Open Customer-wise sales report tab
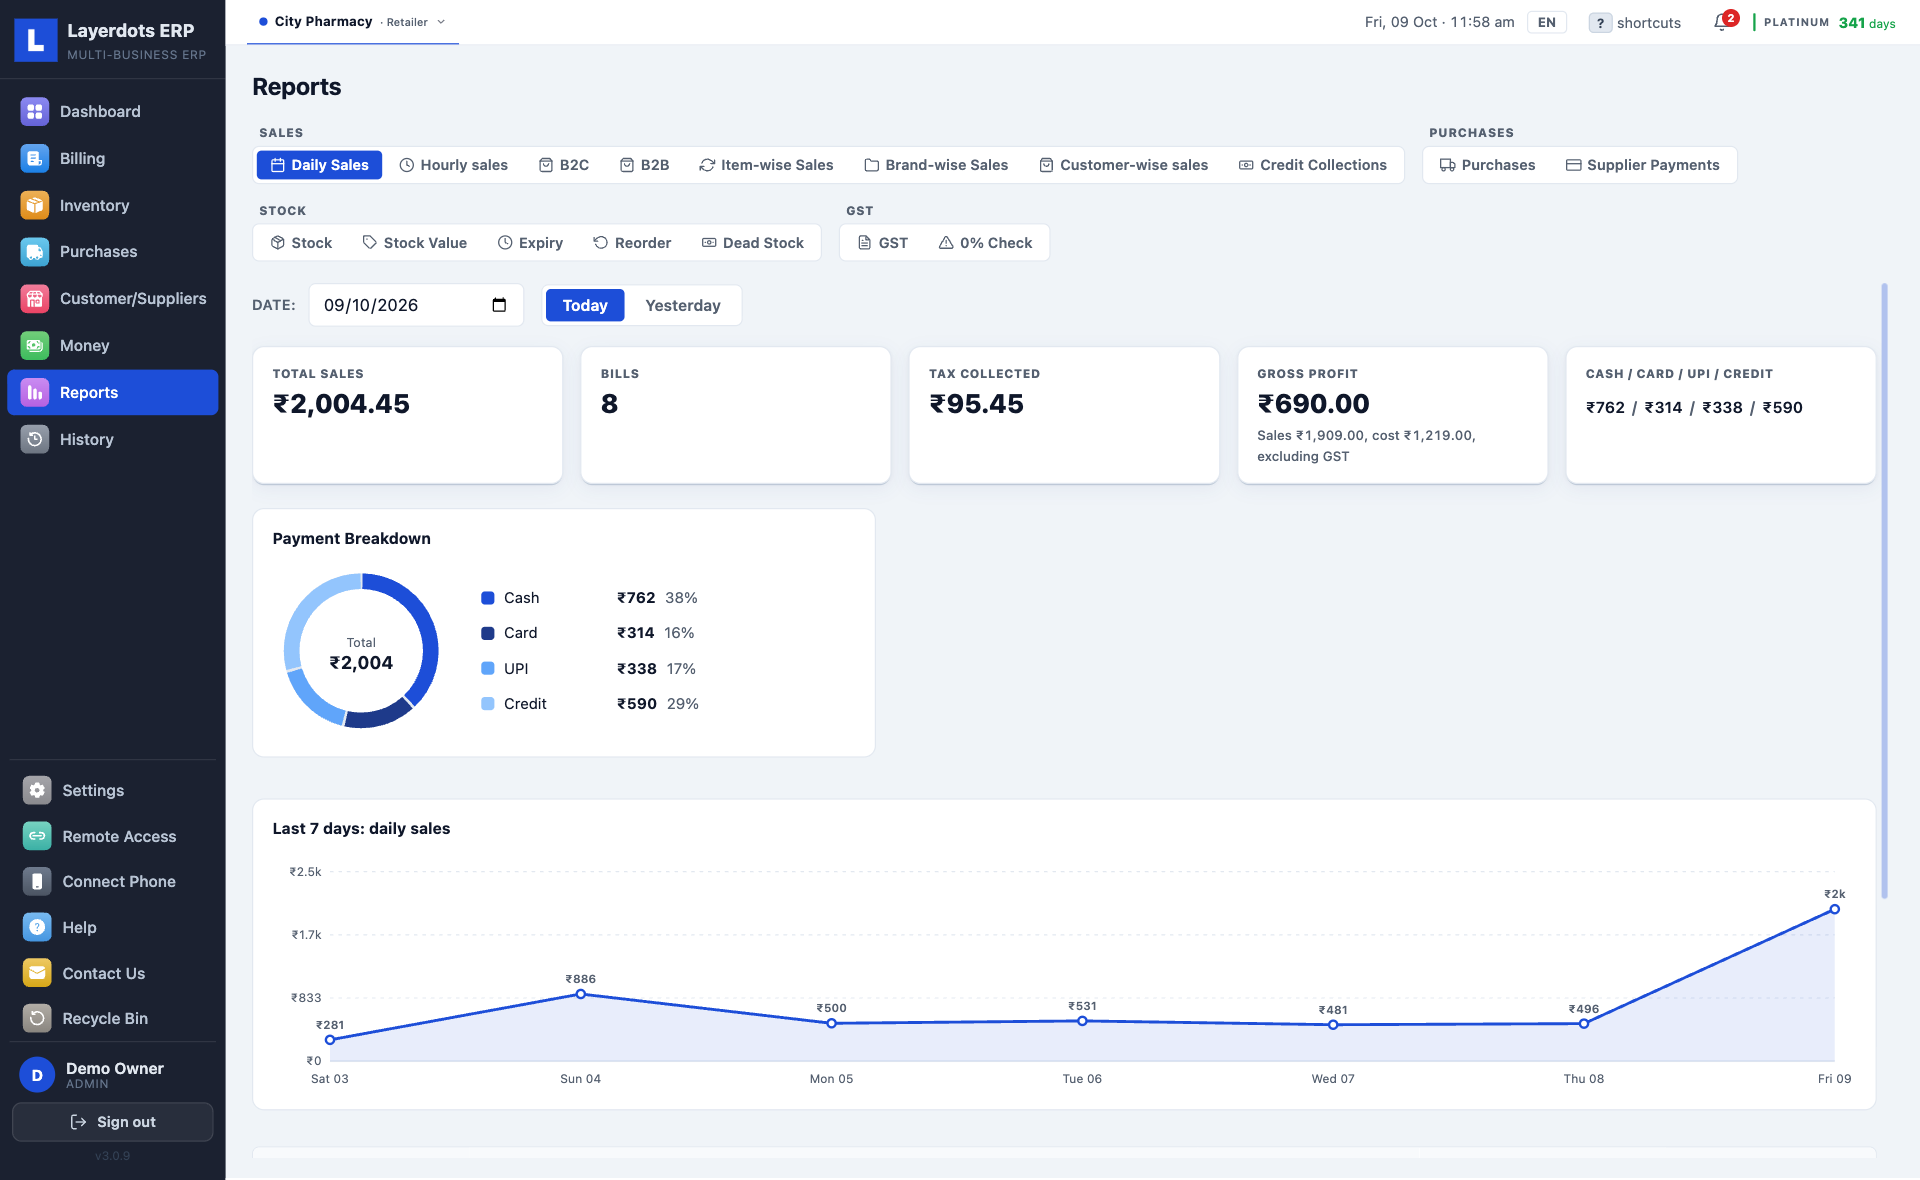Viewport: 1920px width, 1180px height. tap(1123, 165)
